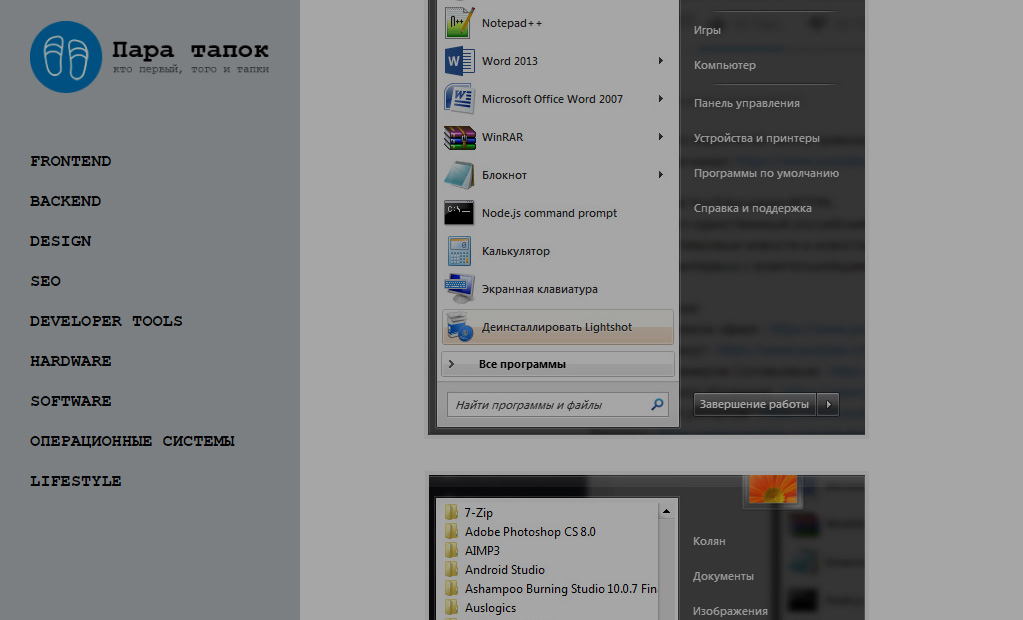Viewport: 1023px width, 620px height.
Task: Click the Найти программы и файлы search field
Action: [558, 405]
